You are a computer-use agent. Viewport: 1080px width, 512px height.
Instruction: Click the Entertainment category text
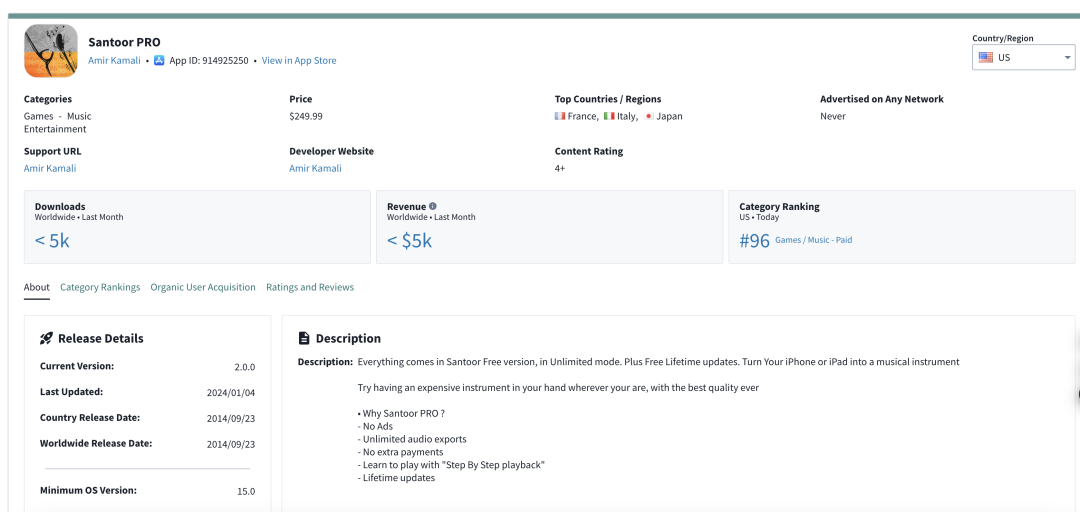tap(55, 129)
